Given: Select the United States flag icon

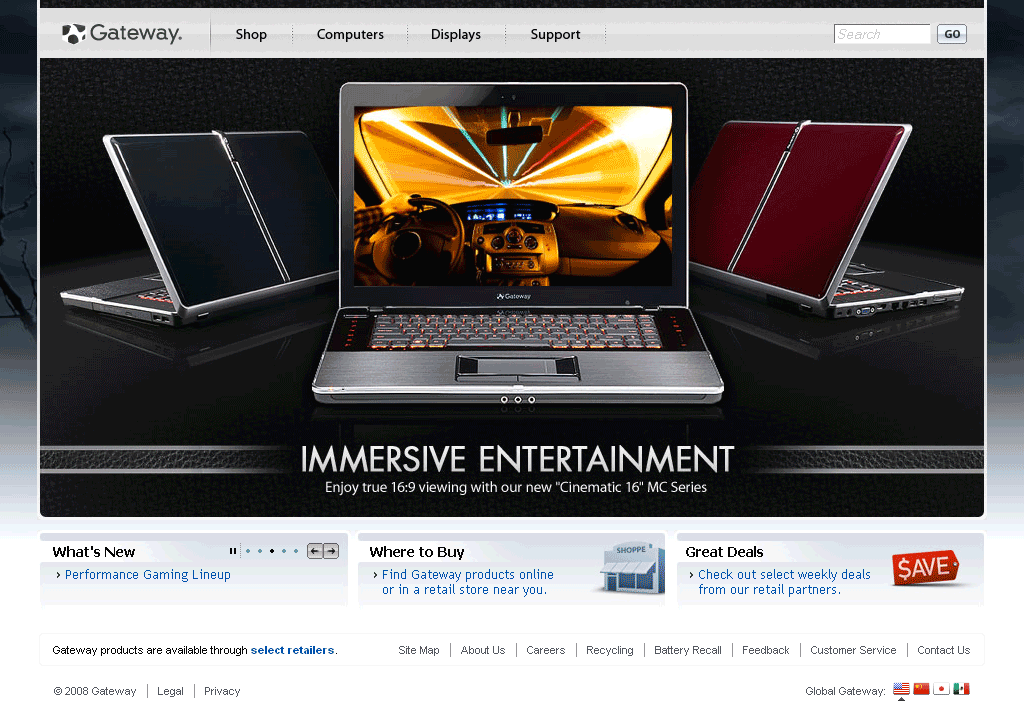Looking at the screenshot, I should tap(901, 689).
